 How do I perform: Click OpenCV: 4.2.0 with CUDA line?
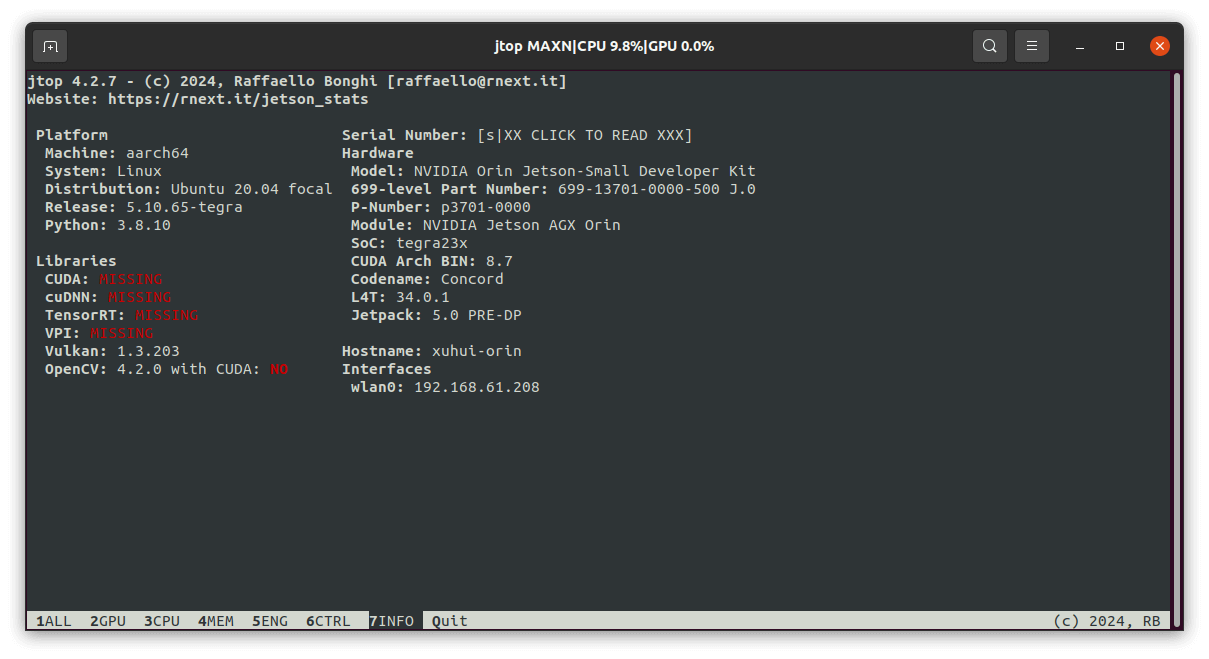[x=166, y=369]
